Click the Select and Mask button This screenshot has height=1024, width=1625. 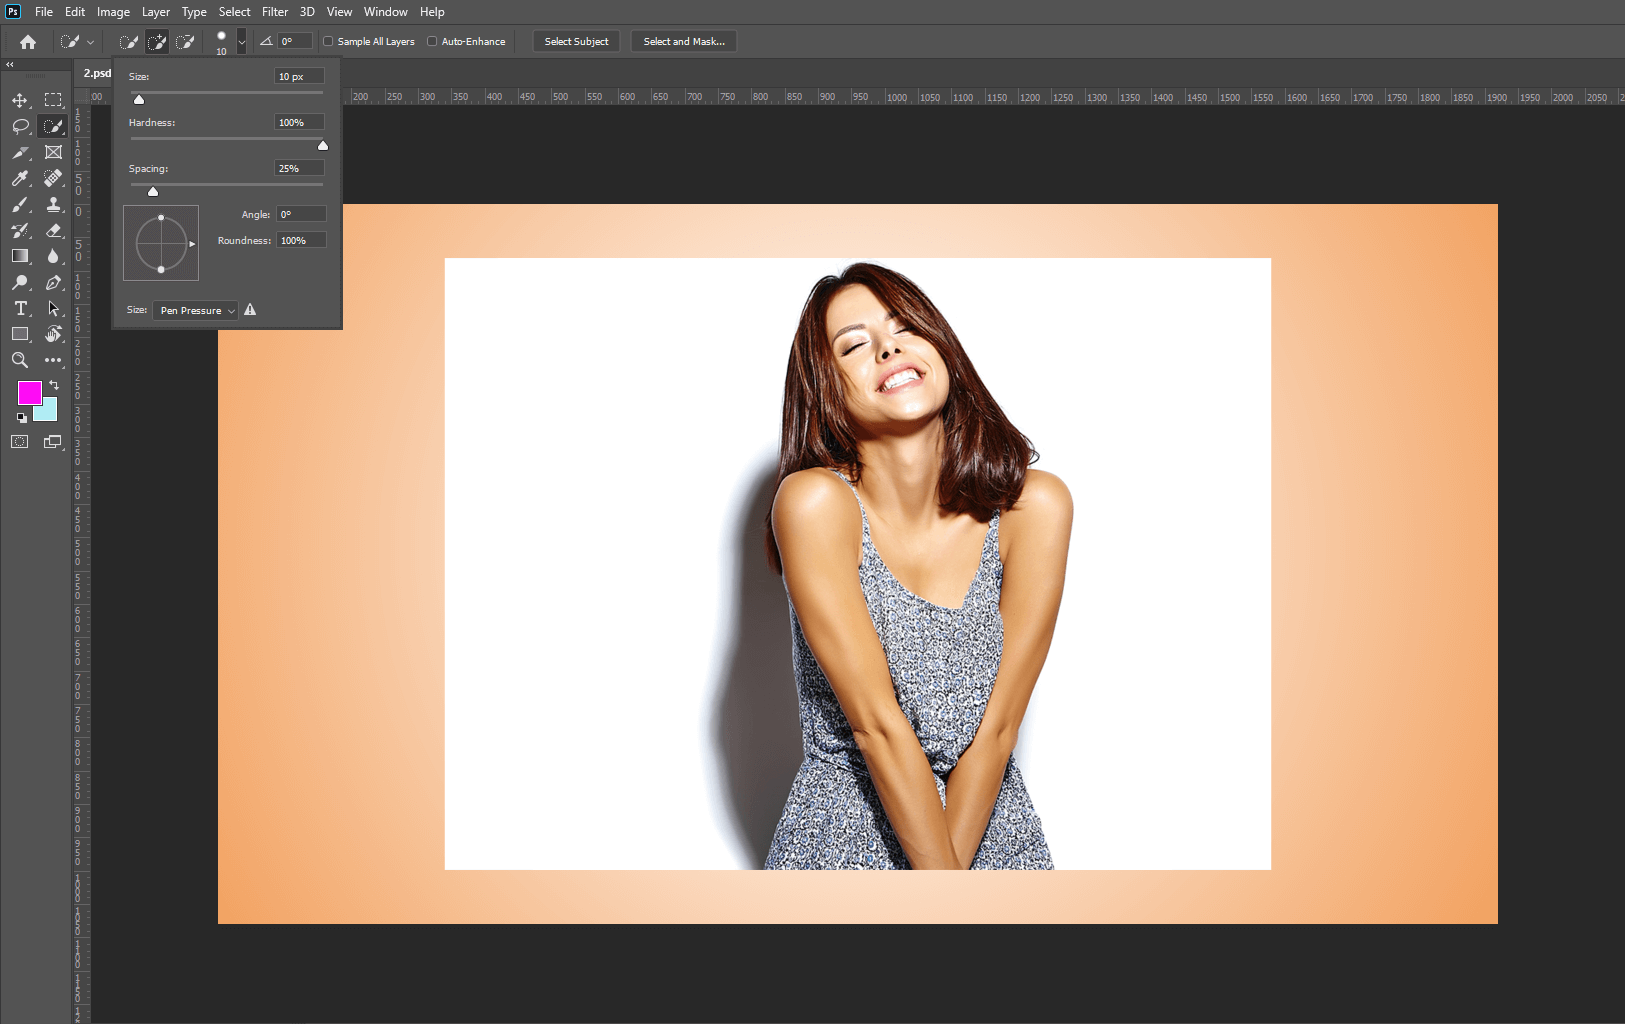(684, 42)
